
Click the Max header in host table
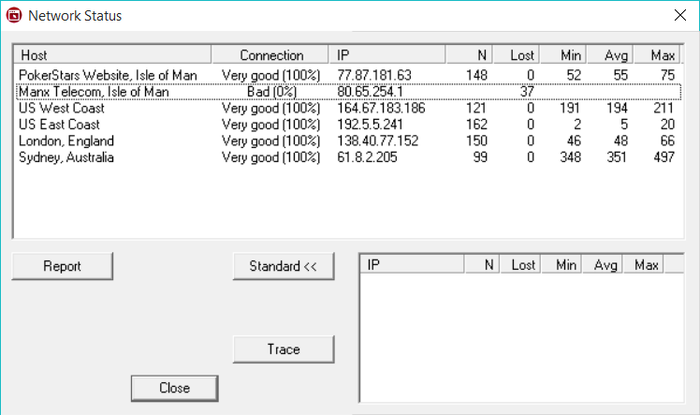(x=657, y=55)
